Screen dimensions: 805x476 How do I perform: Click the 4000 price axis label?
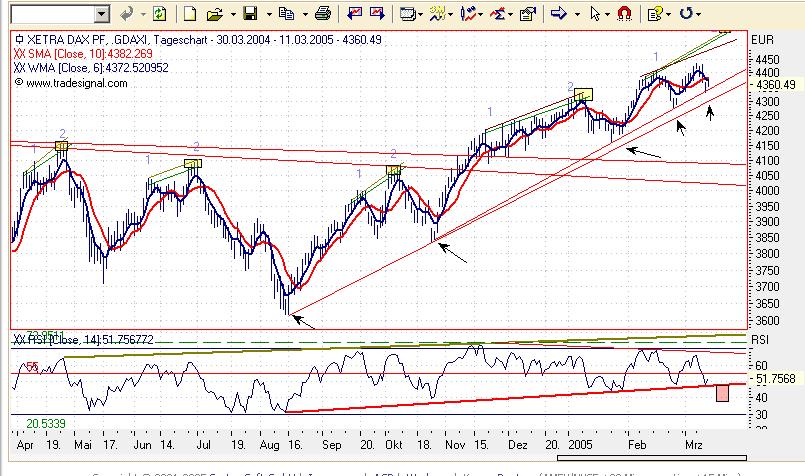coord(767,191)
